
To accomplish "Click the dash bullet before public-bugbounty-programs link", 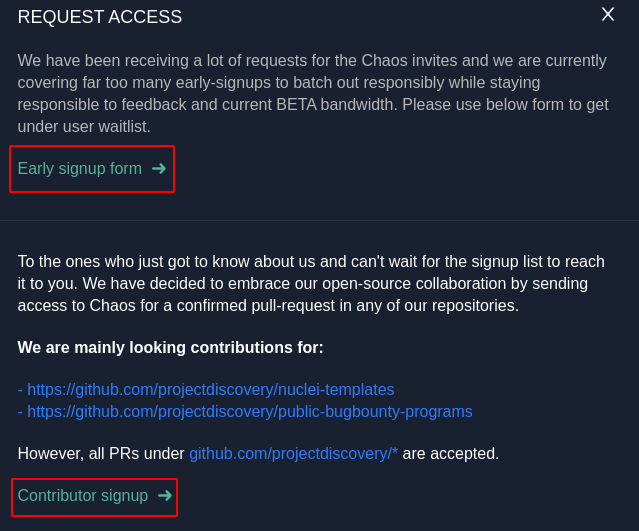I will 20,412.
